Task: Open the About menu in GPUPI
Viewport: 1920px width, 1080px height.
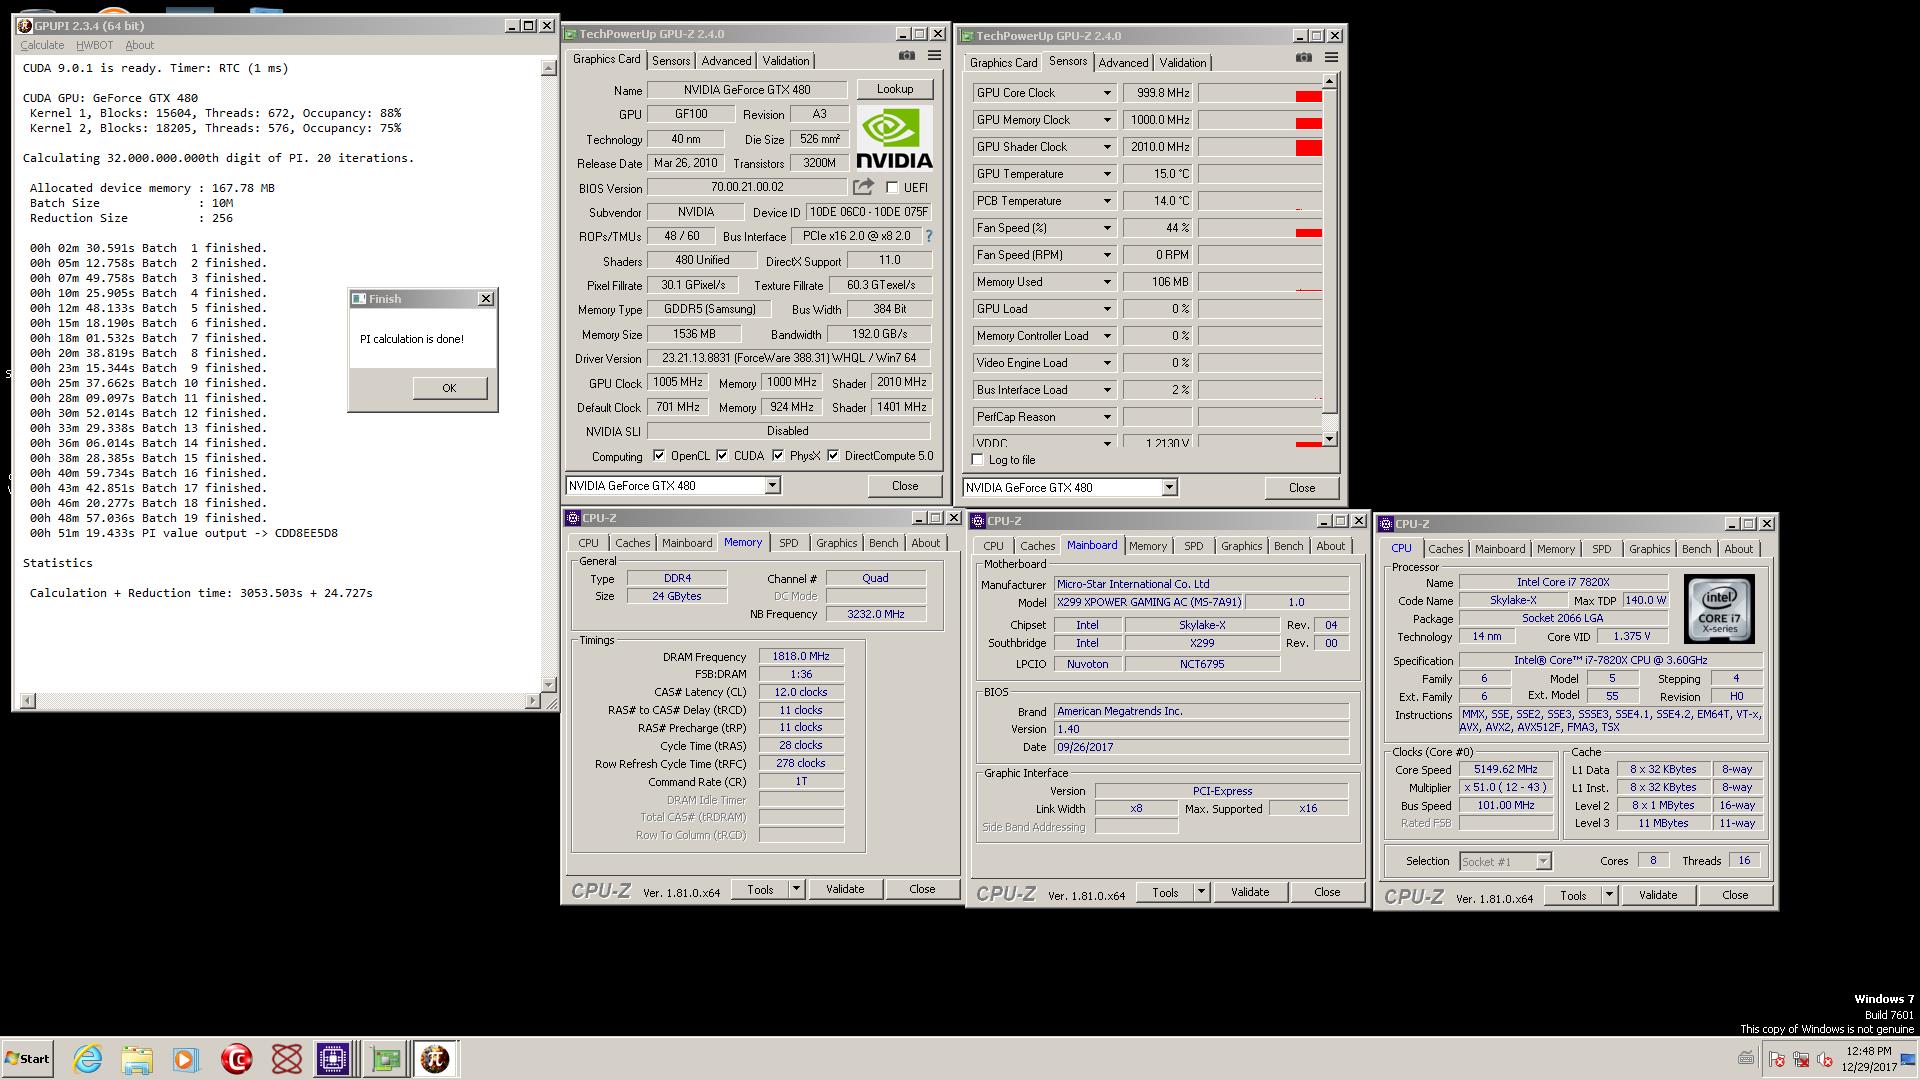Action: click(x=139, y=45)
